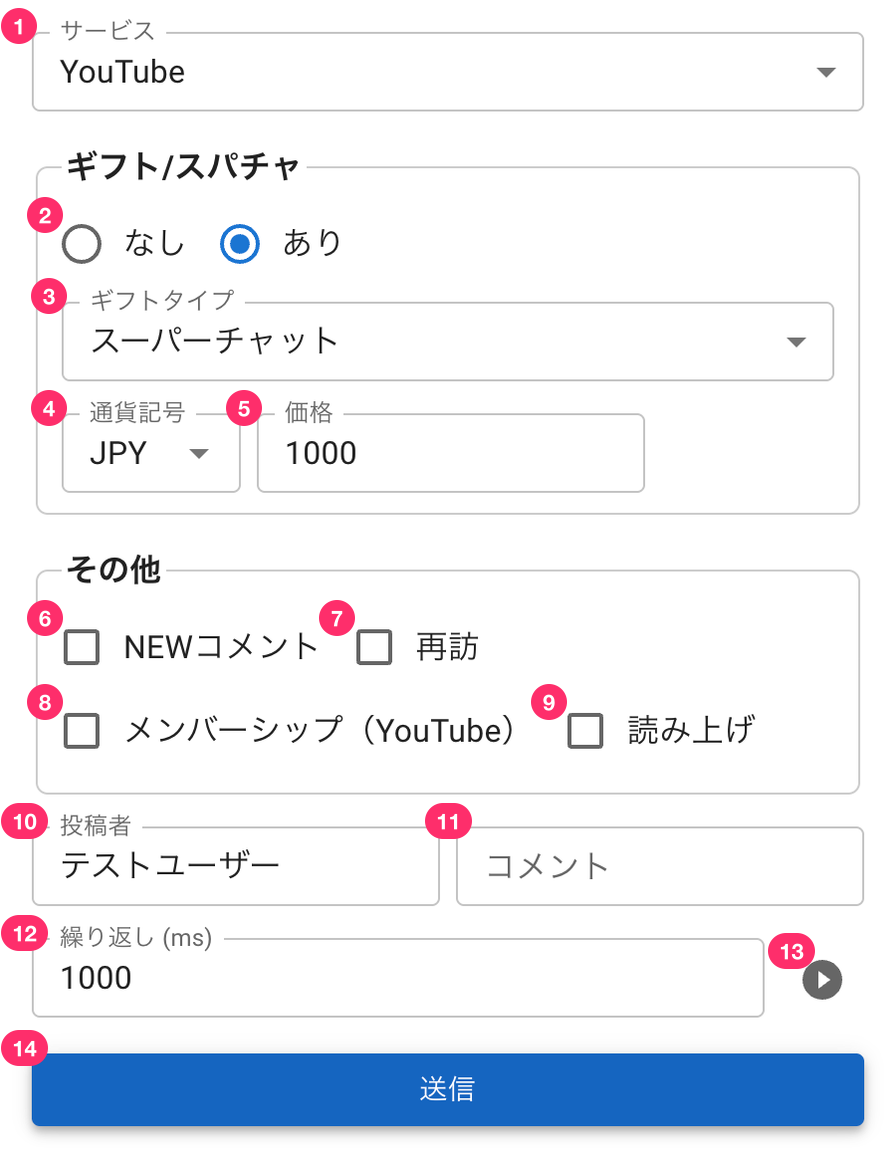Click the 価格 input field

tap(451, 453)
